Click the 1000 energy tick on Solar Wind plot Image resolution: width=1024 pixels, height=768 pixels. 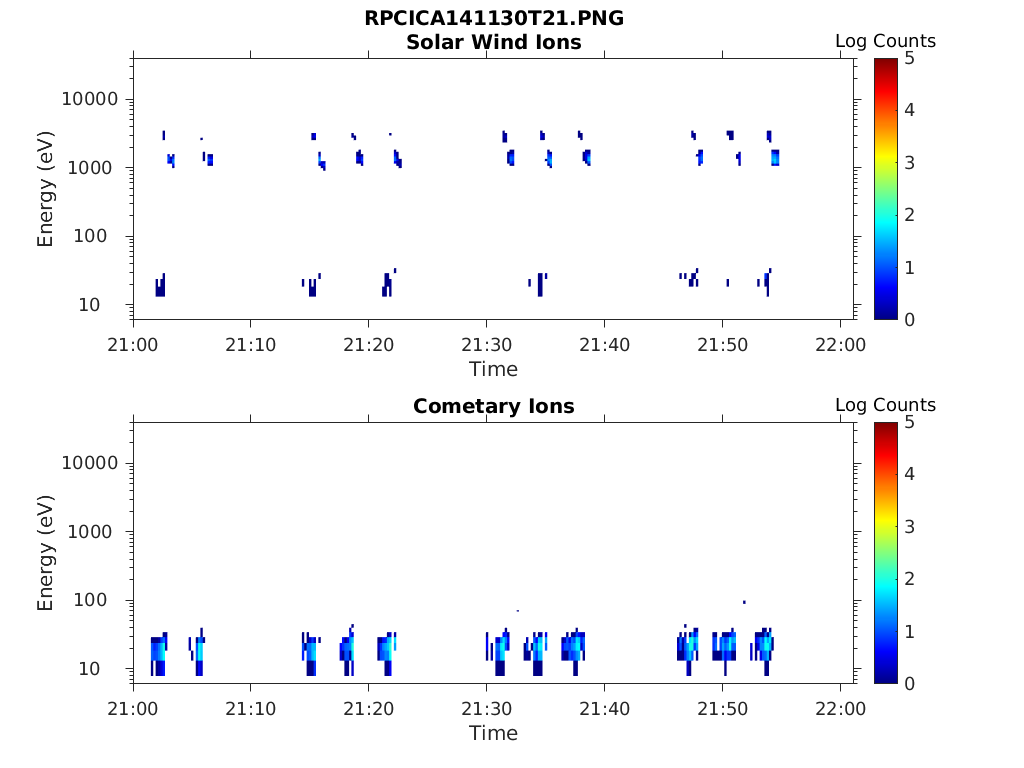point(90,168)
